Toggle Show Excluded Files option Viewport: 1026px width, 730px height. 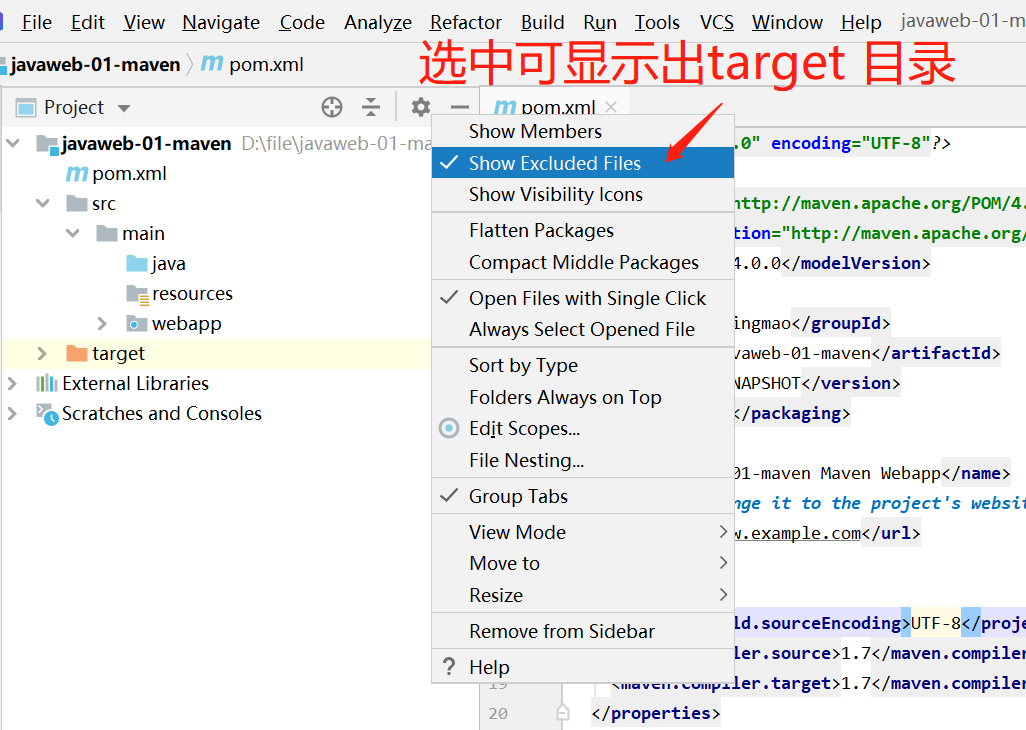tap(582, 163)
